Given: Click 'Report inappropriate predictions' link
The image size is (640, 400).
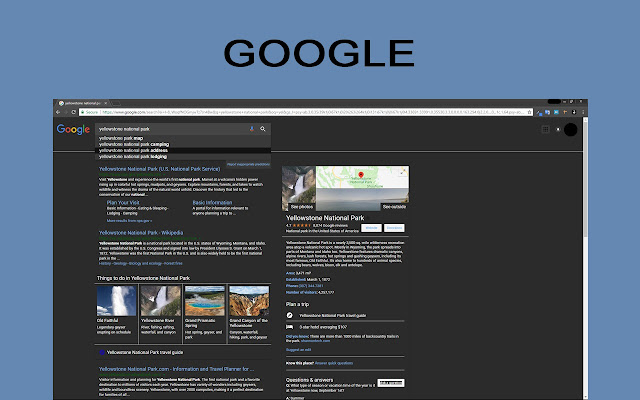Looking at the screenshot, I should (x=248, y=164).
